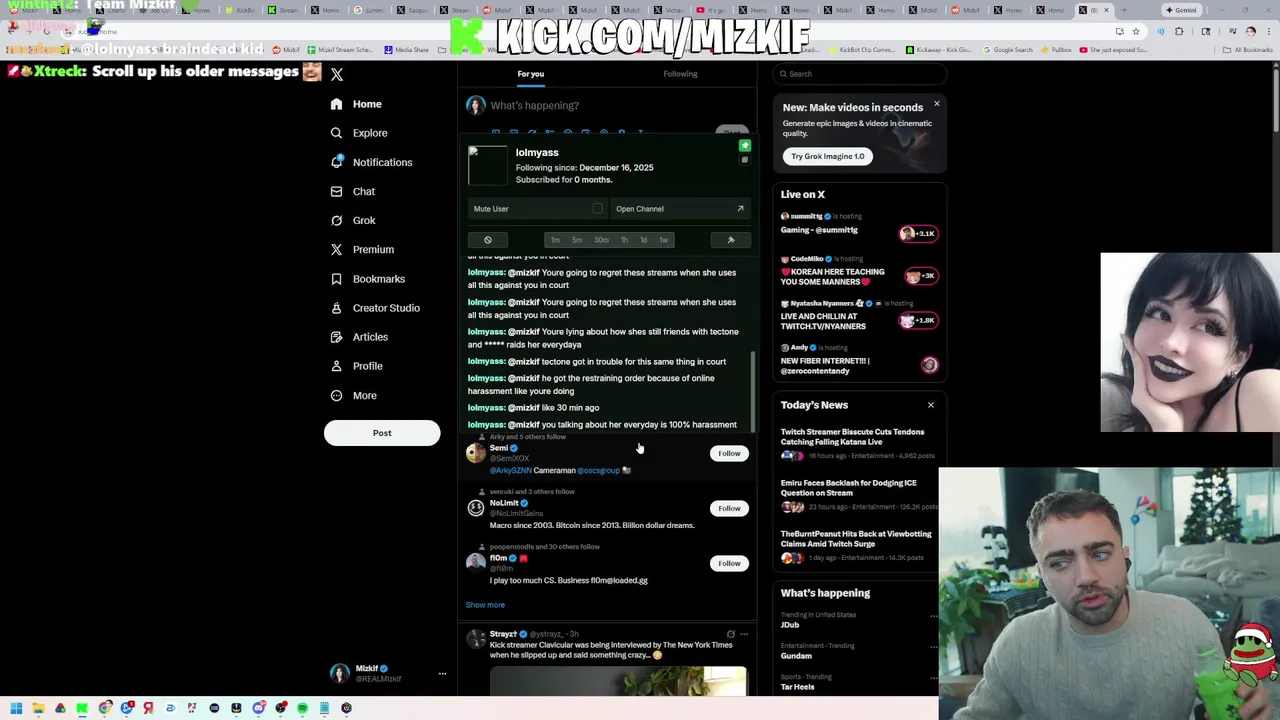The height and width of the screenshot is (720, 1280).
Task: Open Discord from the taskbar
Action: click(x=258, y=708)
